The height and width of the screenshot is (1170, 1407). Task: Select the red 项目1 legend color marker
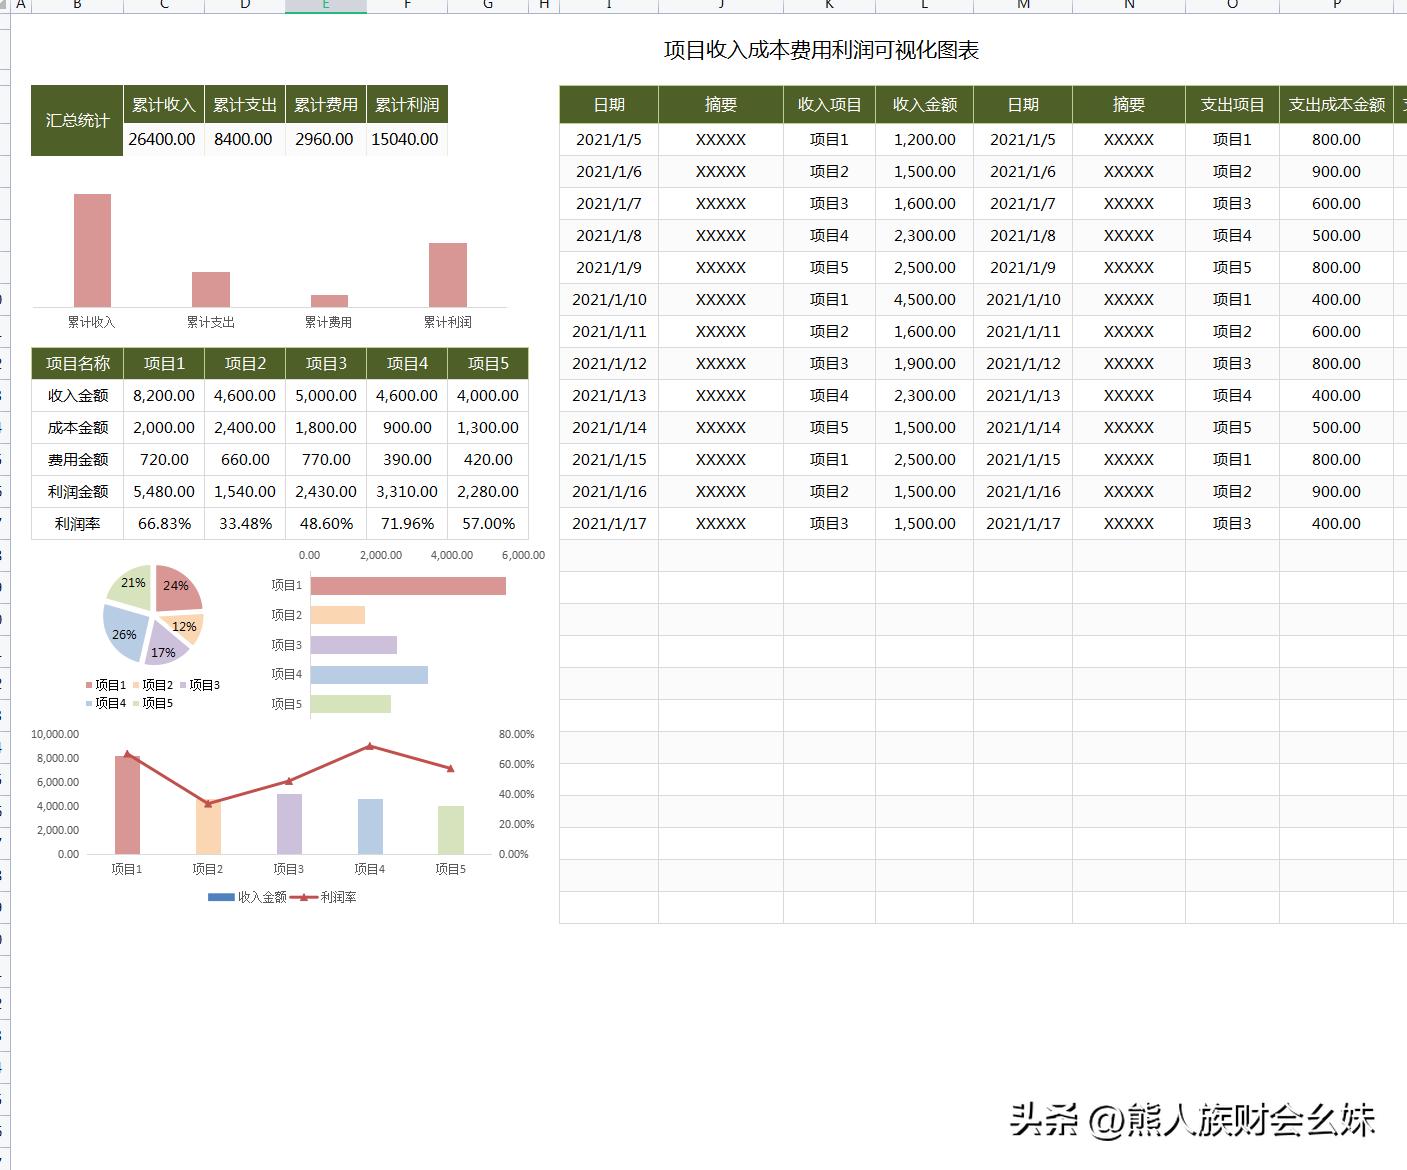pos(87,685)
